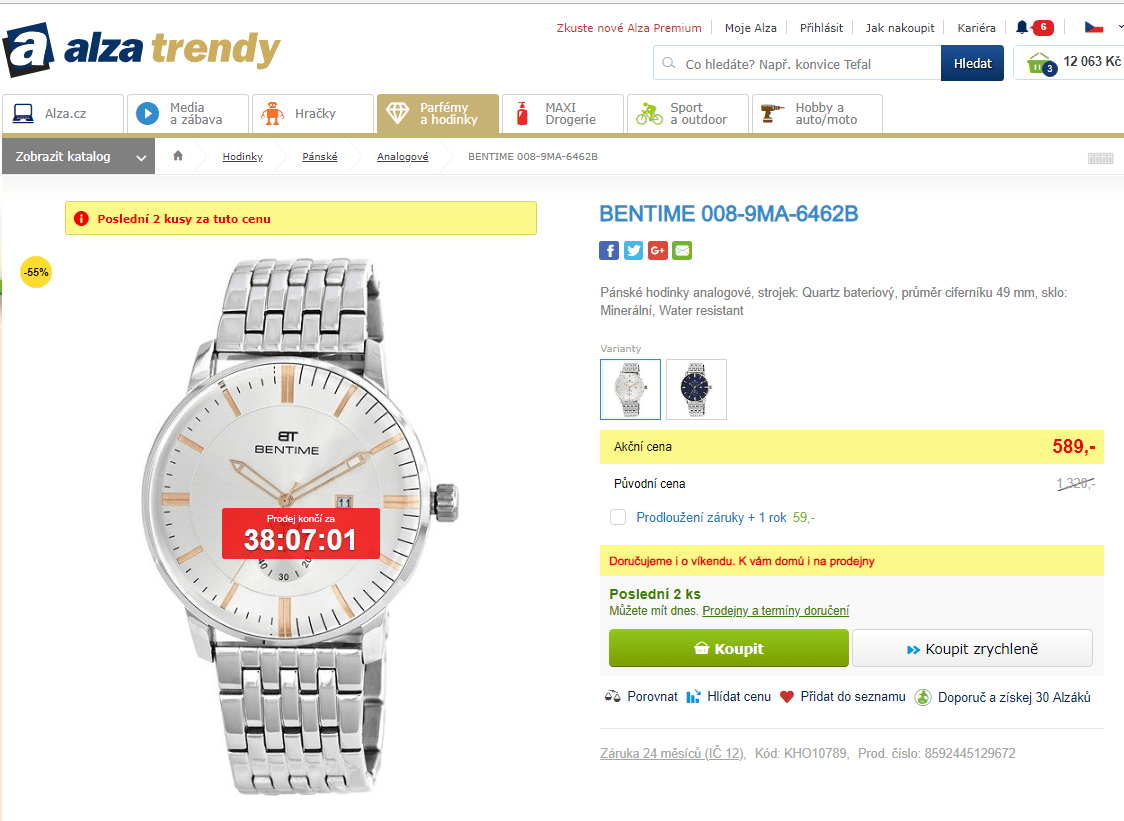Click the green Koupit button

pyautogui.click(x=728, y=648)
